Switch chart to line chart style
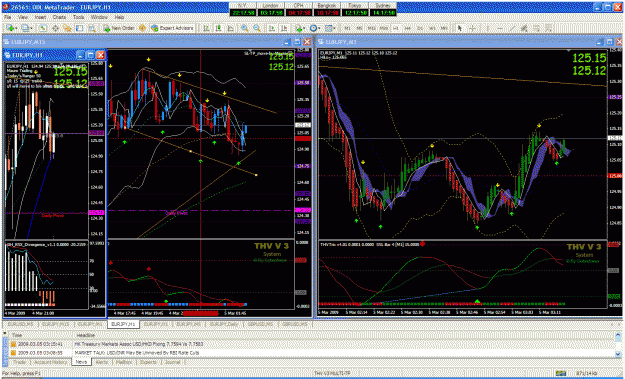This screenshot has height=379, width=625. 231,28
